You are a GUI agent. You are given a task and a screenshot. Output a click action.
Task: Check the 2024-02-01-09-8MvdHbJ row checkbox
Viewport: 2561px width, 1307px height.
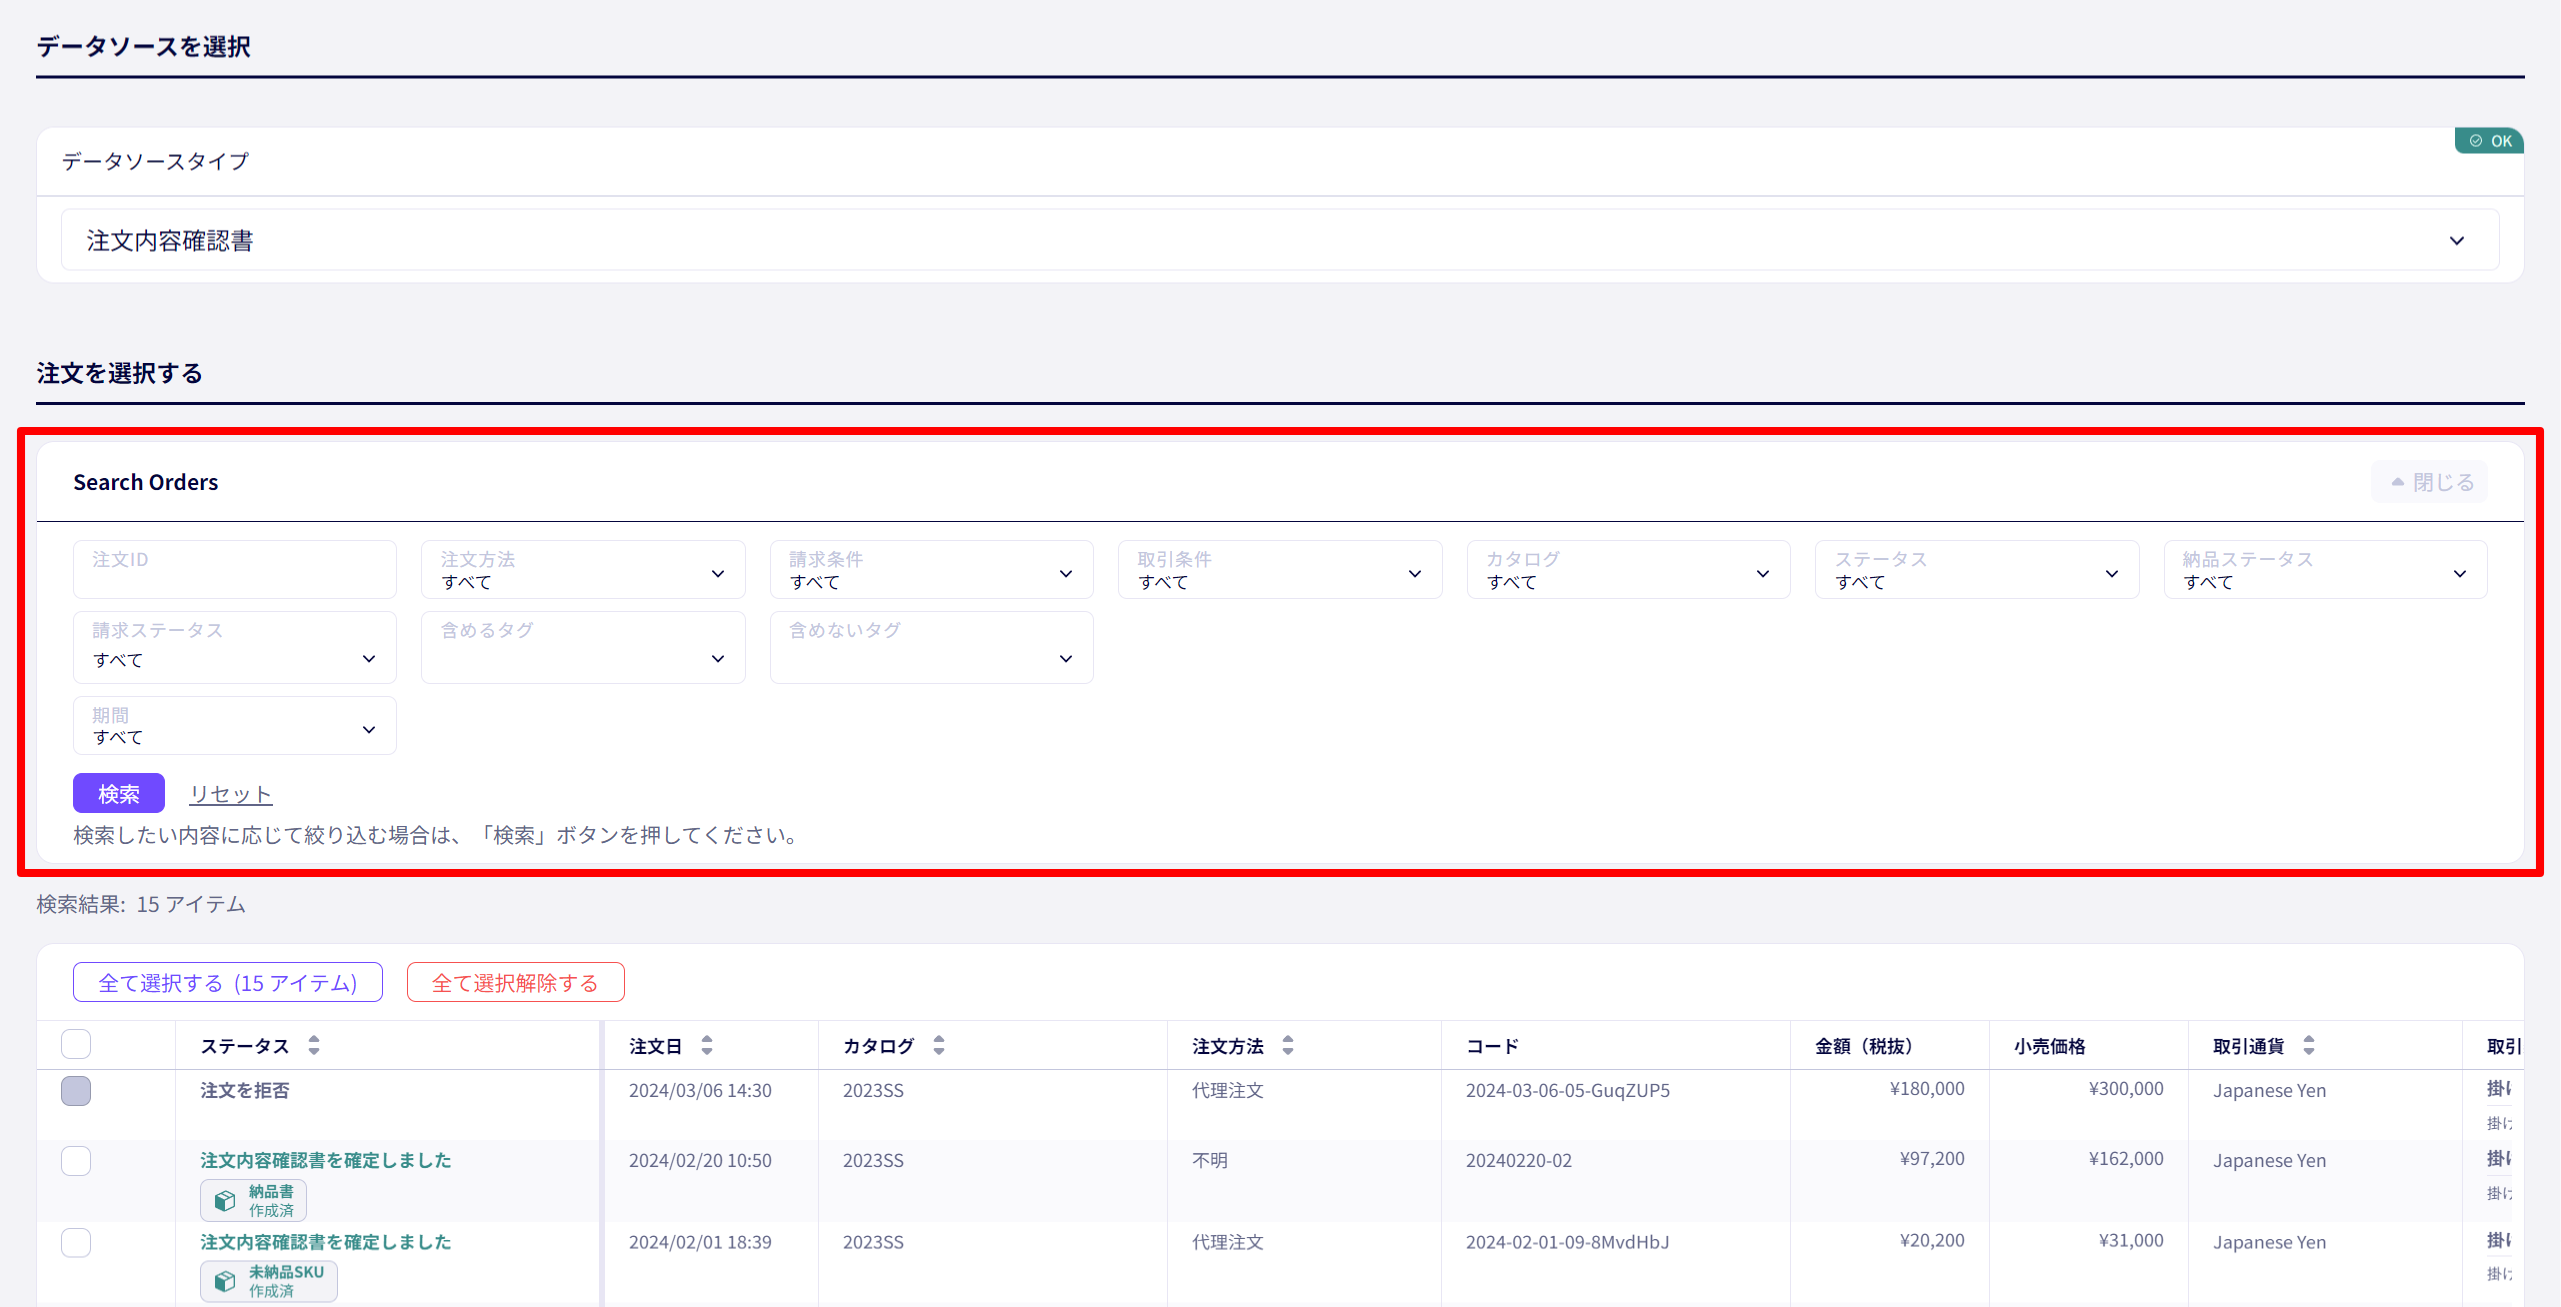tap(76, 1243)
